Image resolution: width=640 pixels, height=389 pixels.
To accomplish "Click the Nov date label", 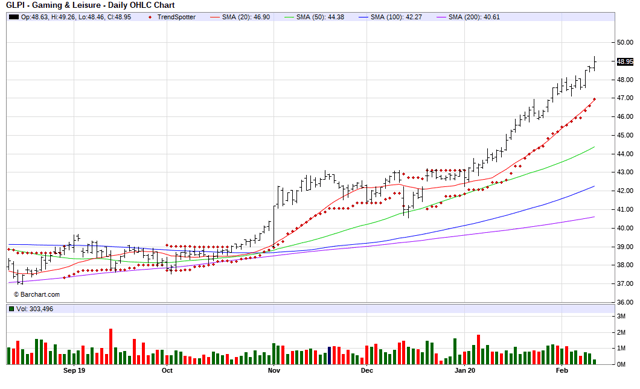I will coord(274,371).
